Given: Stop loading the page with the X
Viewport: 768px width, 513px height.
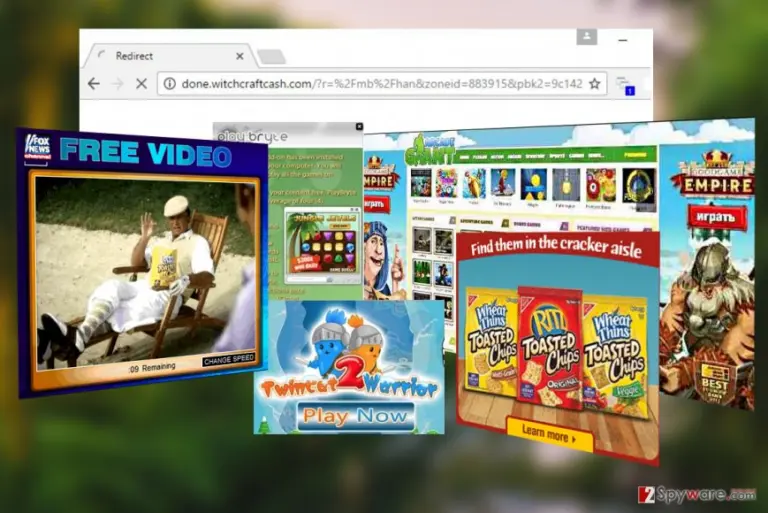Looking at the screenshot, I should (x=142, y=84).
